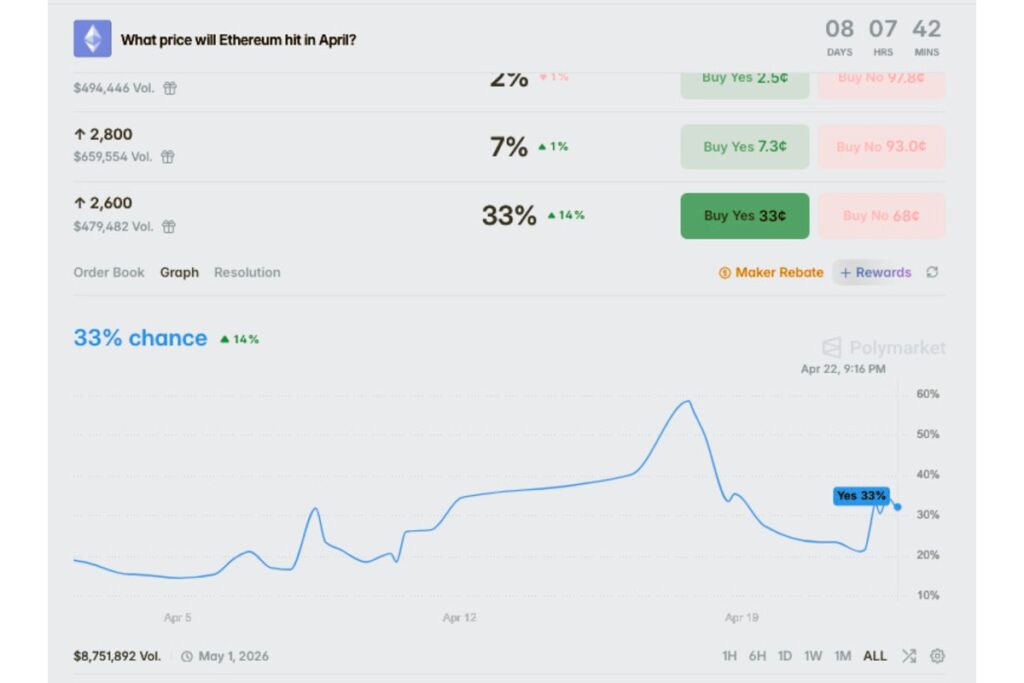
Task: Click the shuffle arrows icon below chart
Action: [908, 656]
